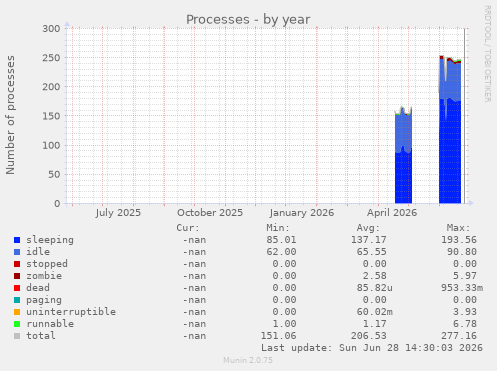The height and width of the screenshot is (371, 497).
Task: Click the zombie avg value 2.58
Action: click(x=375, y=276)
